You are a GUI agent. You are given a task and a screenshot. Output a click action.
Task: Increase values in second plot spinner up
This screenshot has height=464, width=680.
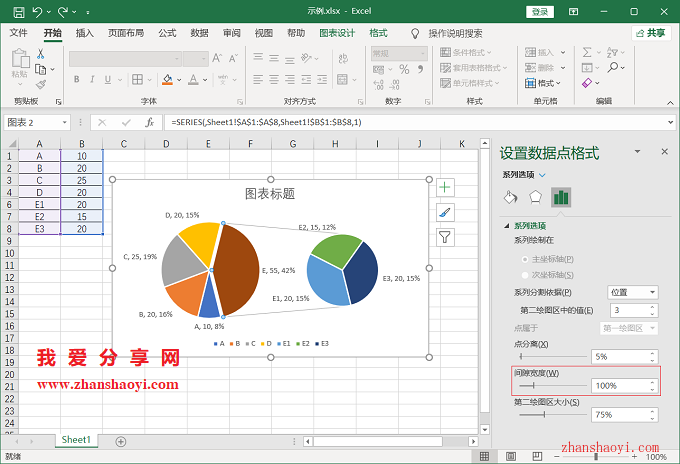tap(653, 307)
